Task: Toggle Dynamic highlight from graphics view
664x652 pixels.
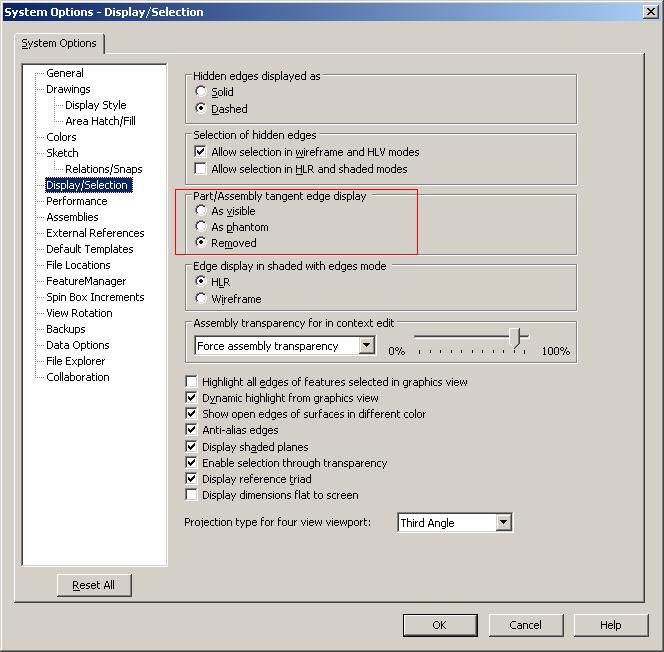Action: pyautogui.click(x=191, y=398)
